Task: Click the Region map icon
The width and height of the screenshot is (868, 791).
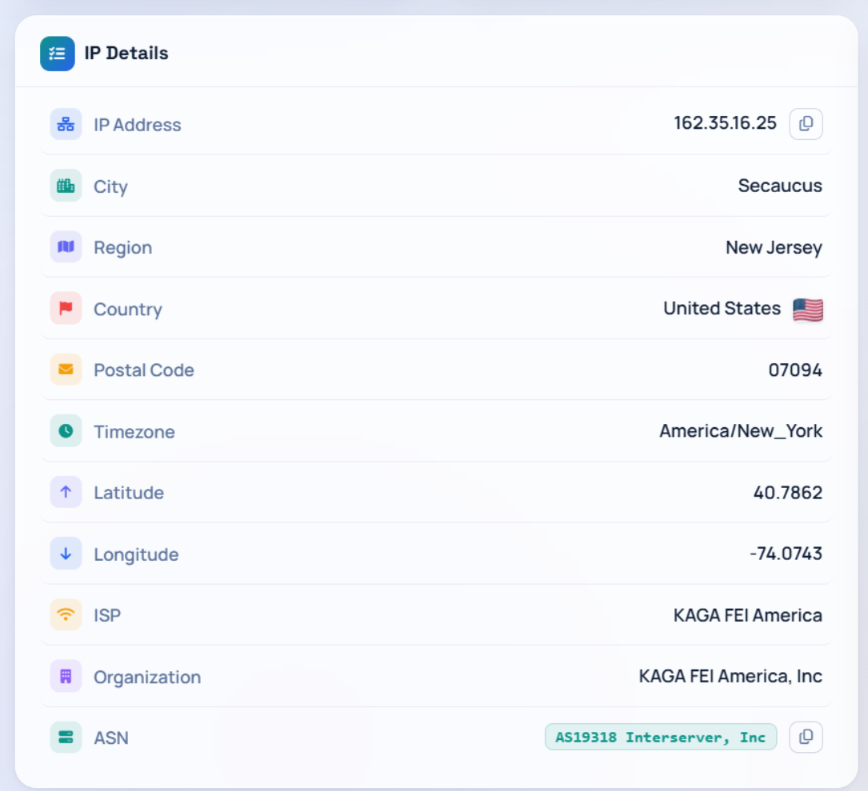Action: pyautogui.click(x=66, y=247)
